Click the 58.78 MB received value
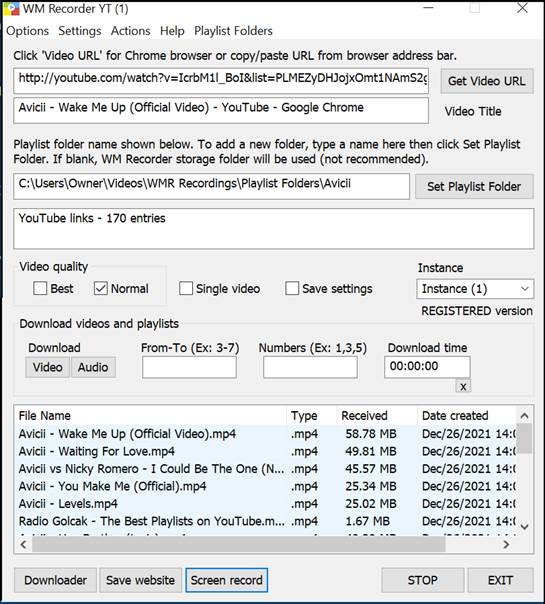 click(371, 434)
